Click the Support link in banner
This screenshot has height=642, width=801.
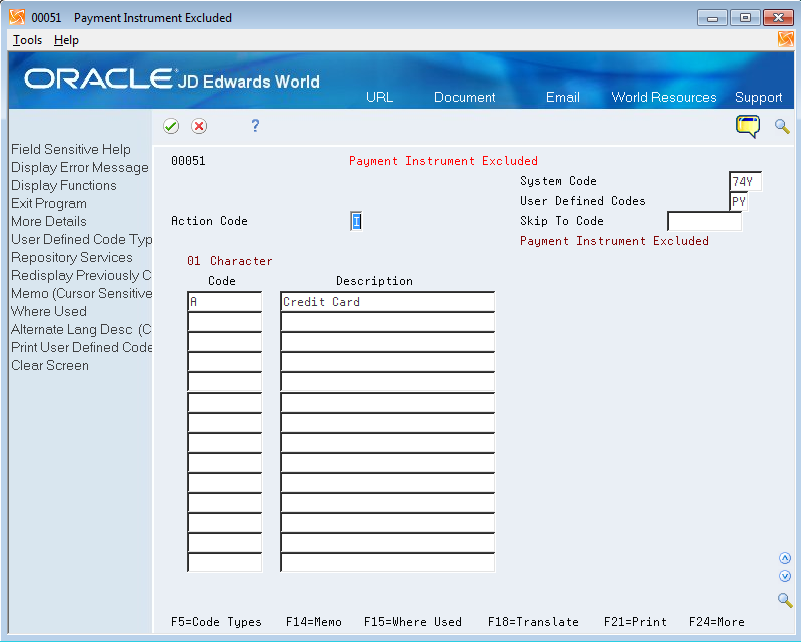point(759,97)
